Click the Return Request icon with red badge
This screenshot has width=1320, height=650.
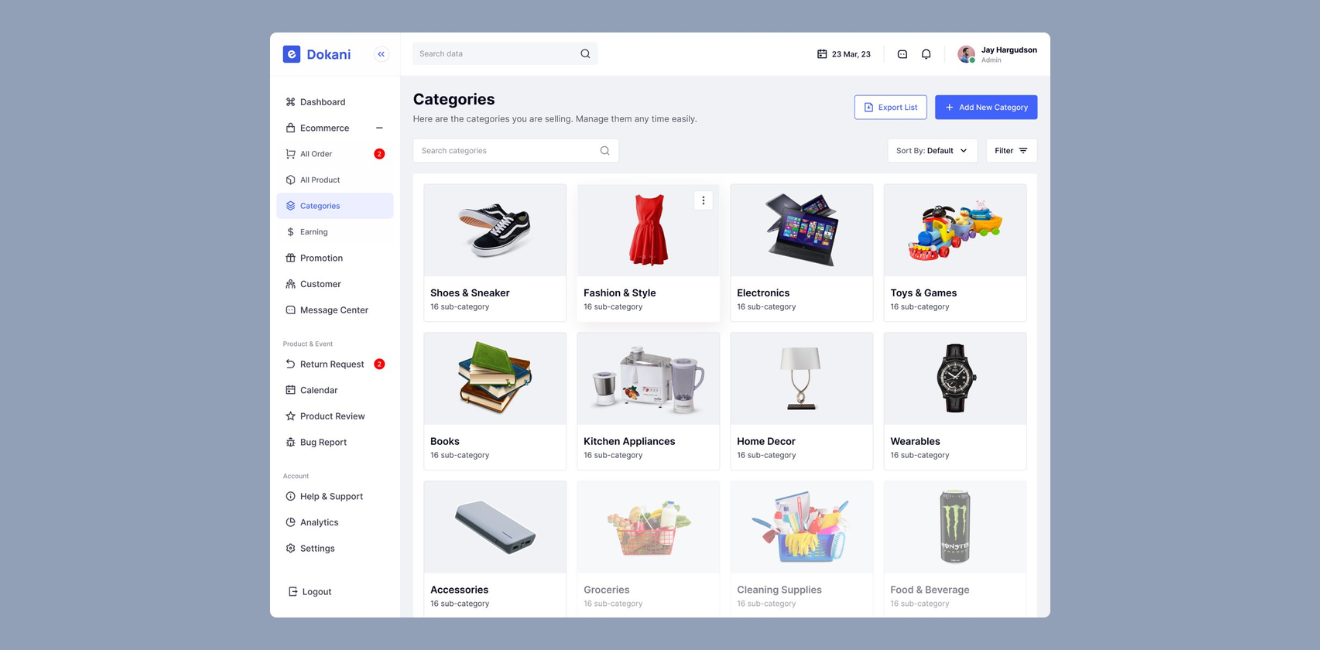(x=289, y=363)
